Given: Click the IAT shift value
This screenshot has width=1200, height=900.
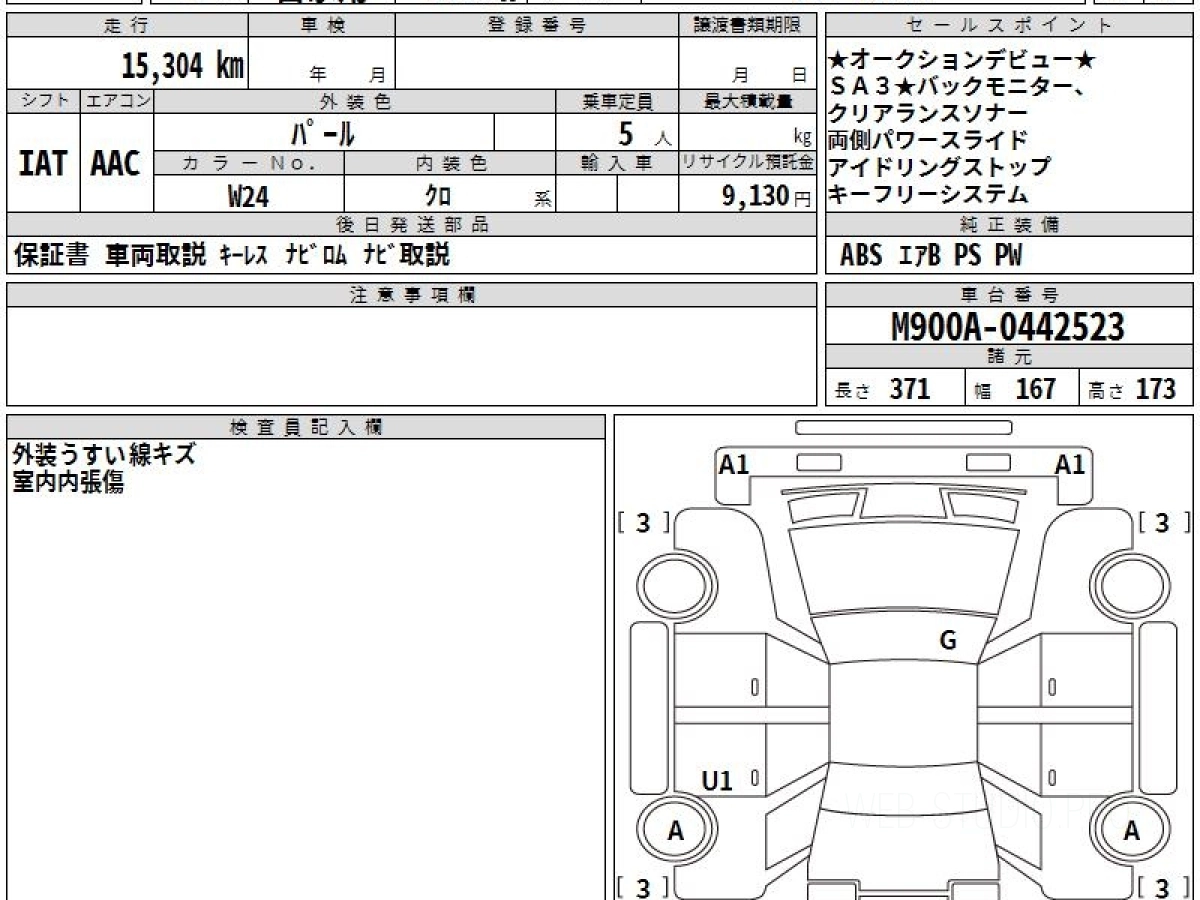Looking at the screenshot, I should pos(43,164).
